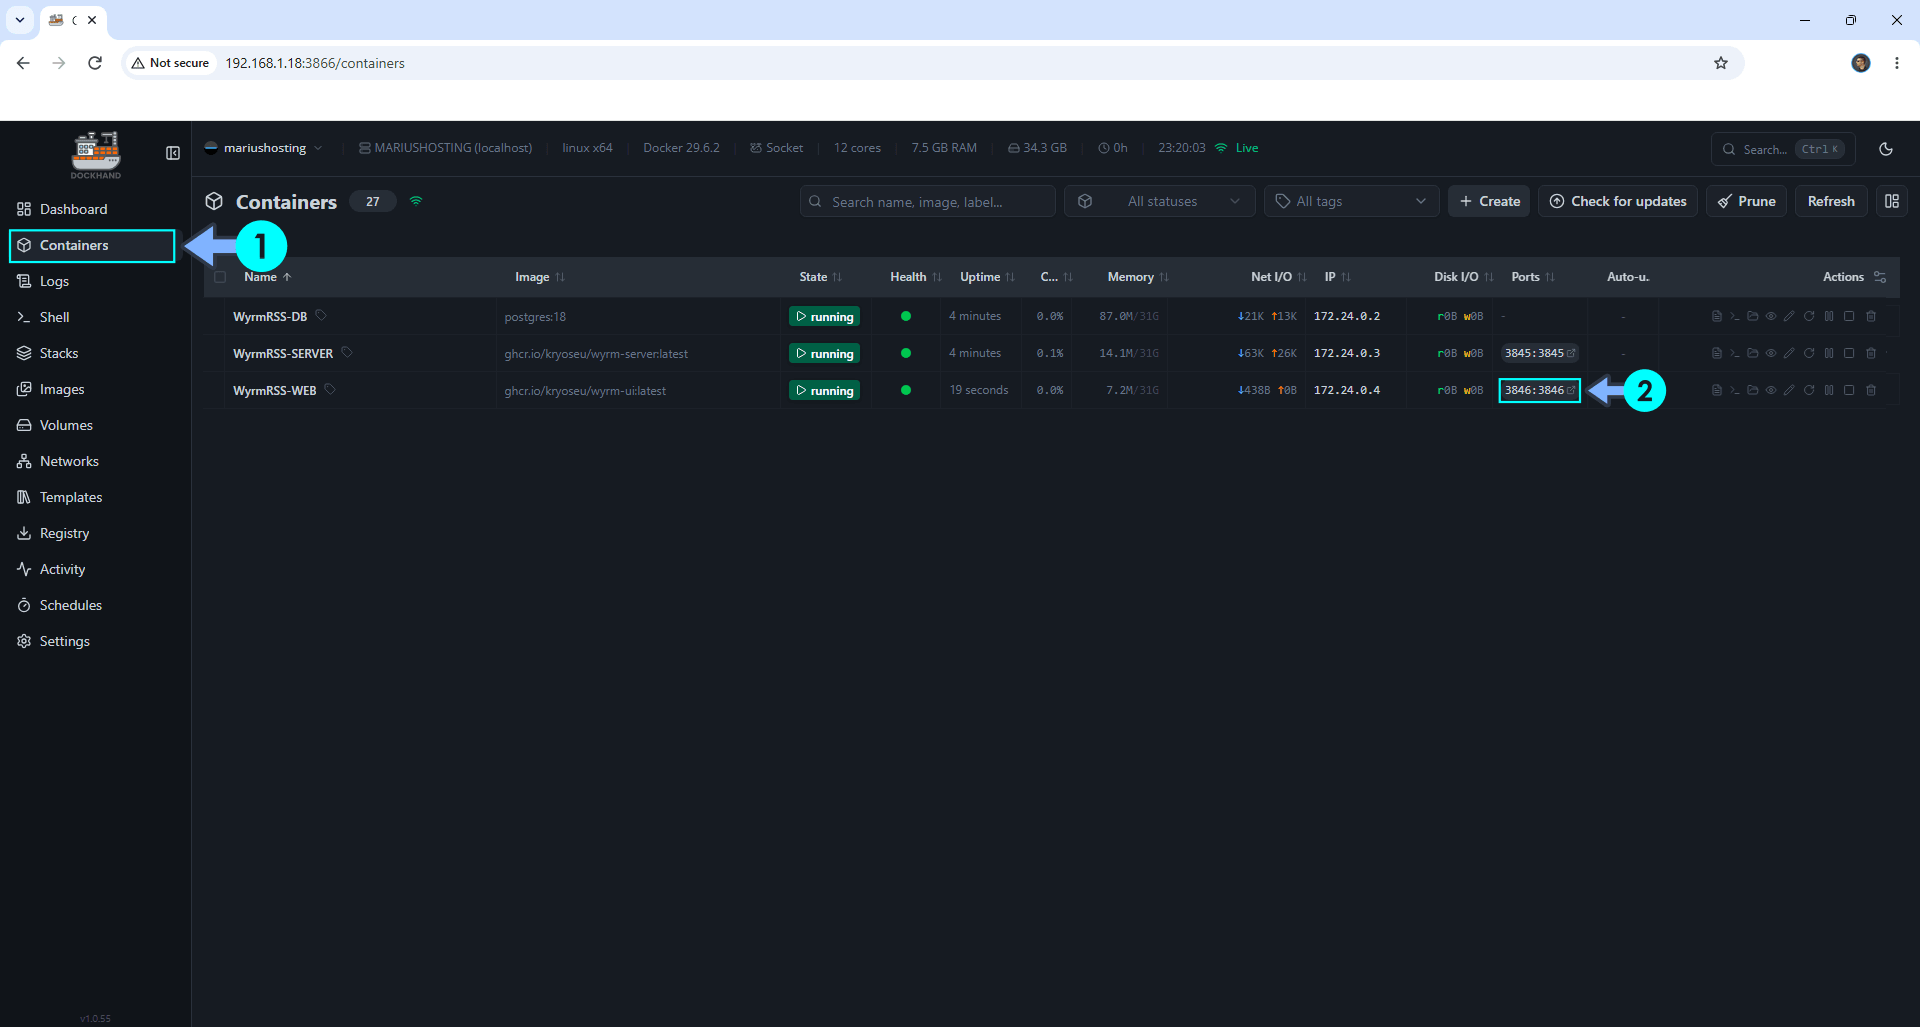Restart the WyrmRSS-SERVER container

tap(1809, 353)
